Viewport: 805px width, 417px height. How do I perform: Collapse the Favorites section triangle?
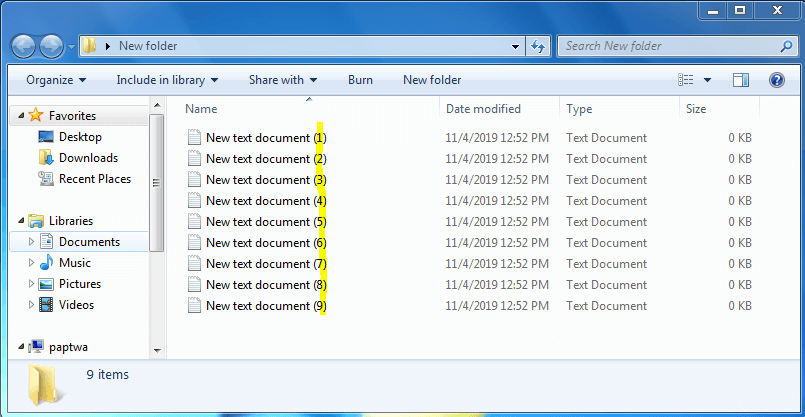tap(21, 117)
